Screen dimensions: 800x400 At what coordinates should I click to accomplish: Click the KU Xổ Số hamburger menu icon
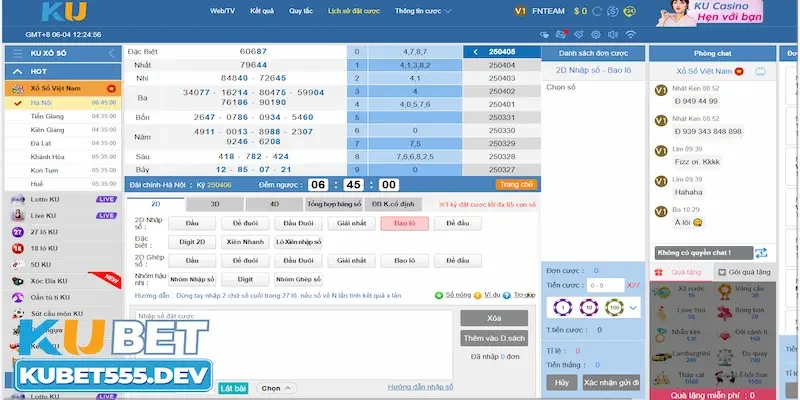click(18, 54)
